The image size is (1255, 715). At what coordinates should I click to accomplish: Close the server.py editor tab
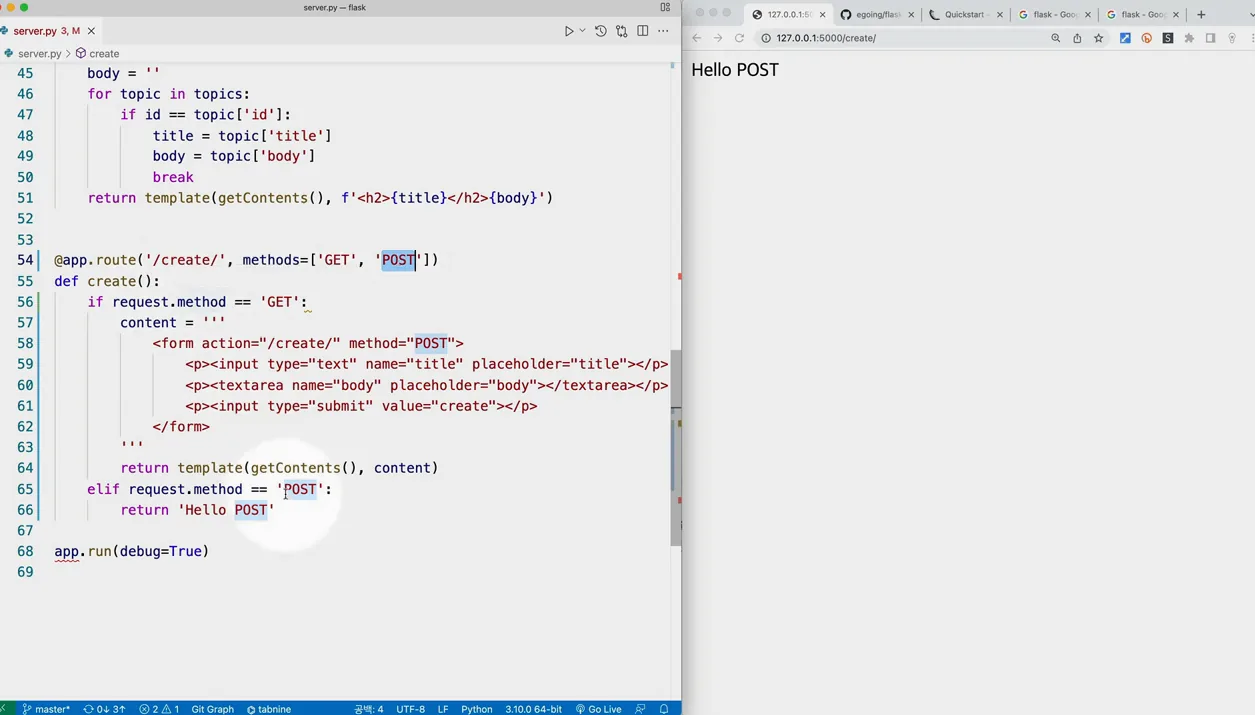coord(92,31)
